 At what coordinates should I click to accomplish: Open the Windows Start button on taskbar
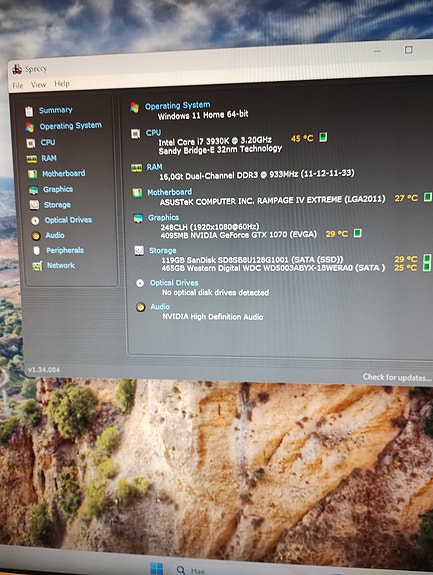[x=157, y=568]
